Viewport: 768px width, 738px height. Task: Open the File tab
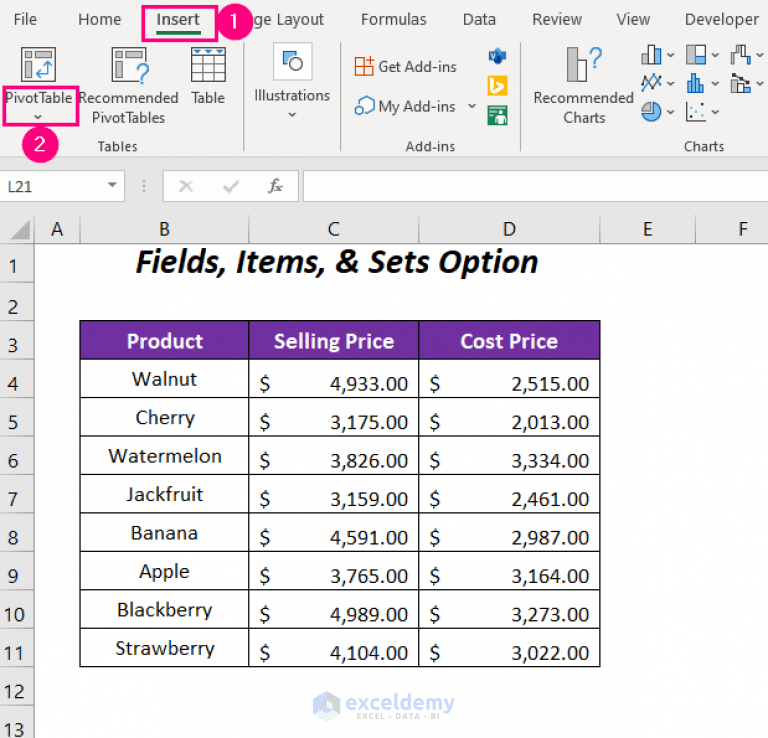pyautogui.click(x=25, y=19)
